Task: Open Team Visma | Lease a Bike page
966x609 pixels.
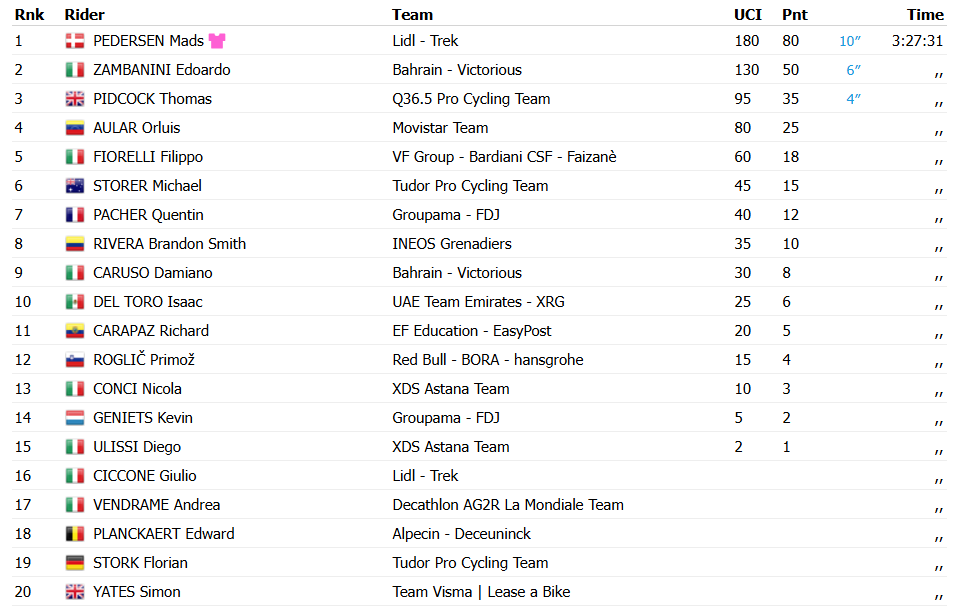Action: coord(481,592)
